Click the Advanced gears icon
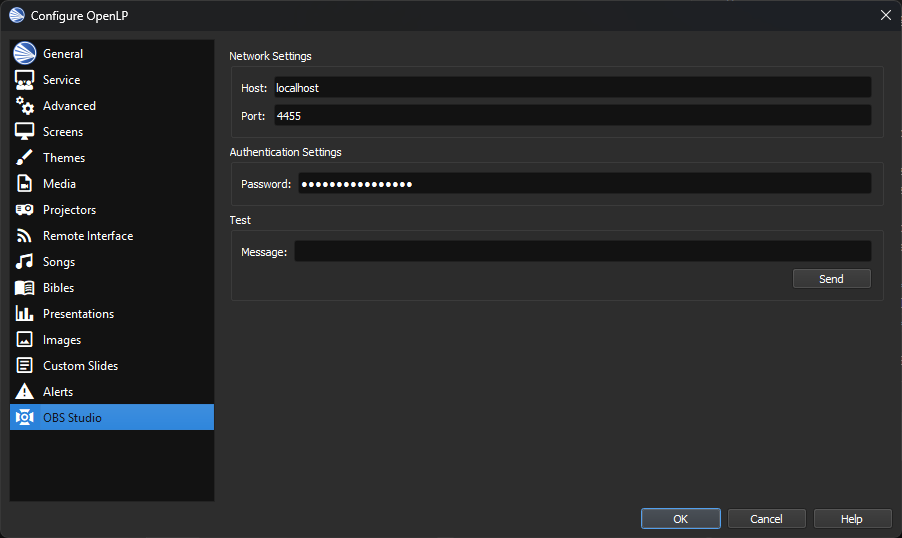Viewport: 902px width, 538px height. click(x=25, y=106)
